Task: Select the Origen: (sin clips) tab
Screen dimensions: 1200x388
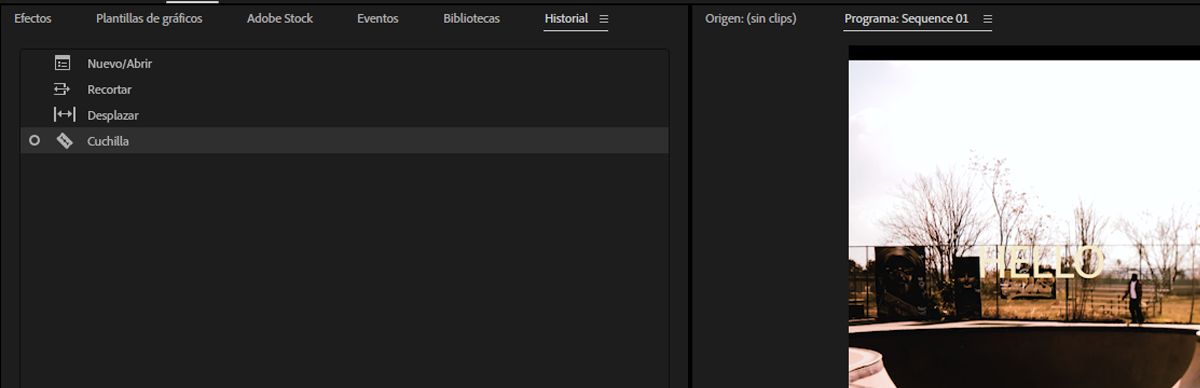Action: (x=751, y=19)
